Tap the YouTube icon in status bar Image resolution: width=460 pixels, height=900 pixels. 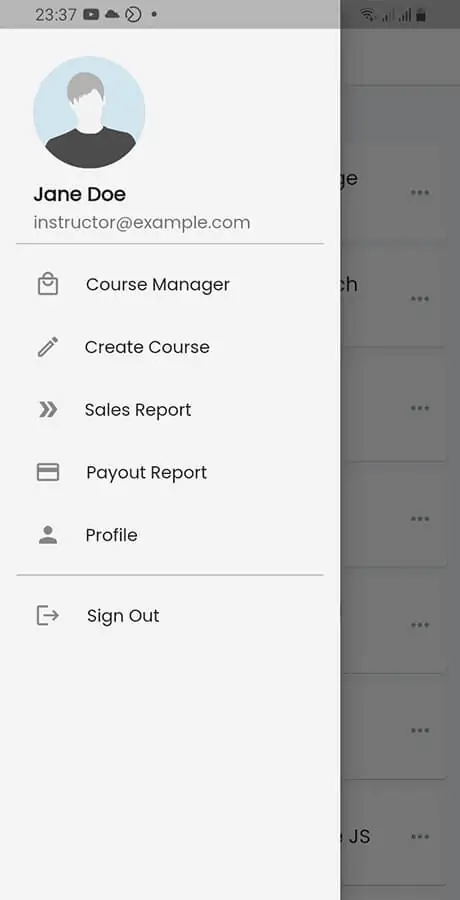pos(91,14)
